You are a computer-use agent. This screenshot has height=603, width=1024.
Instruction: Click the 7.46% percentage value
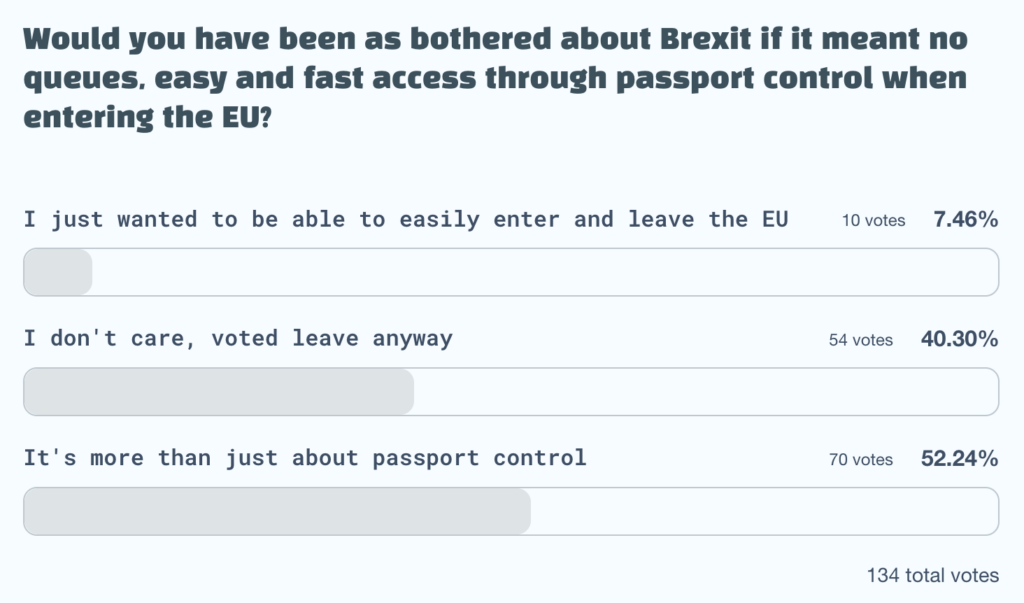point(965,220)
